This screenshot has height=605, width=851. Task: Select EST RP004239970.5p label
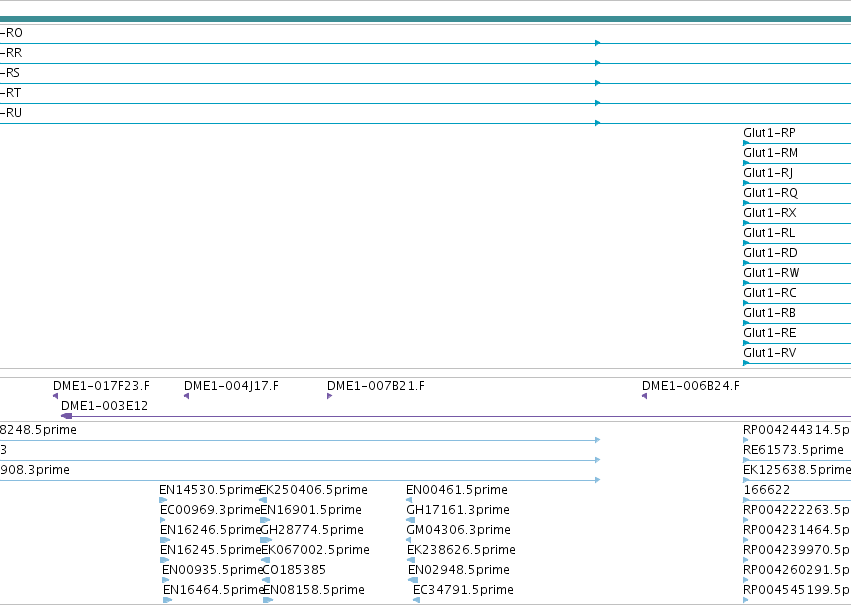click(x=797, y=550)
